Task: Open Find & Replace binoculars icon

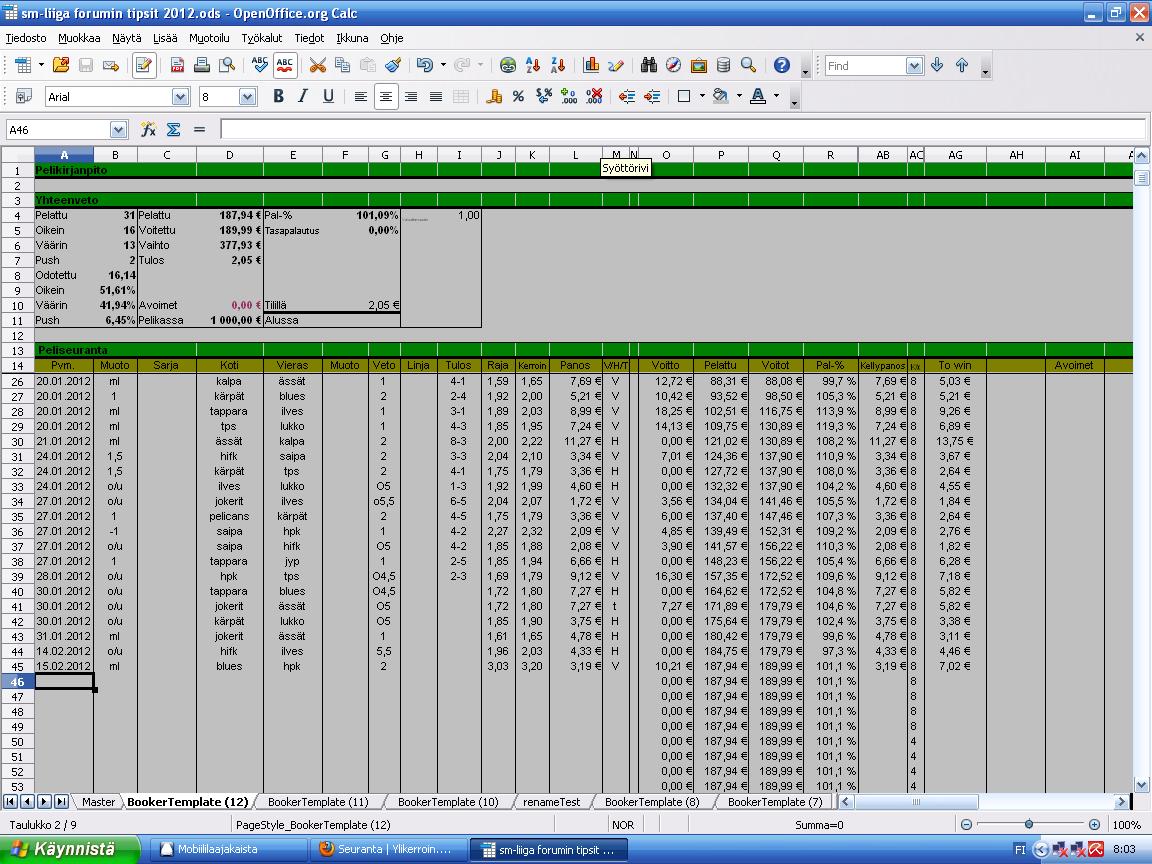Action: (x=648, y=65)
